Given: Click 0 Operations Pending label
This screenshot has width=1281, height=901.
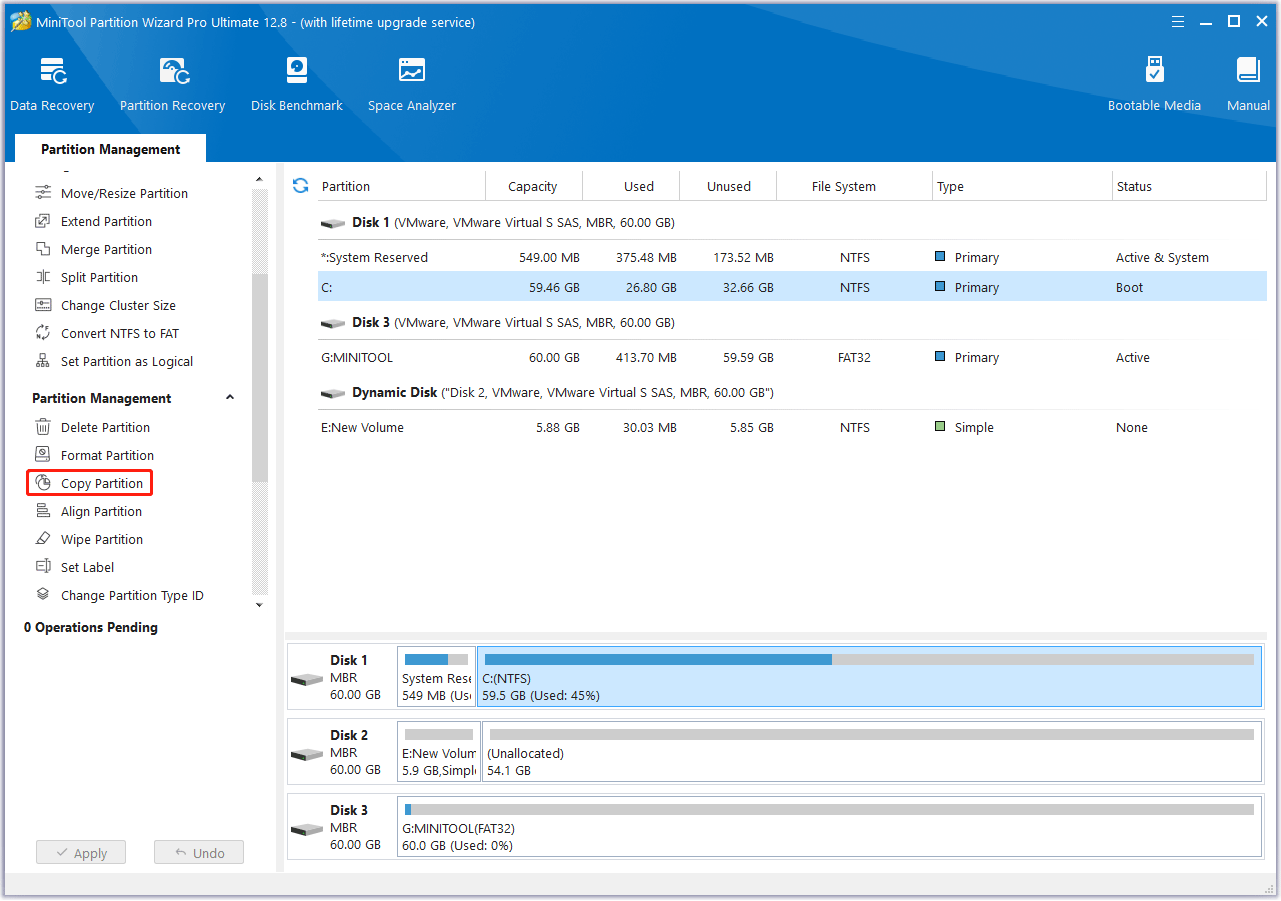Looking at the screenshot, I should (x=91, y=627).
